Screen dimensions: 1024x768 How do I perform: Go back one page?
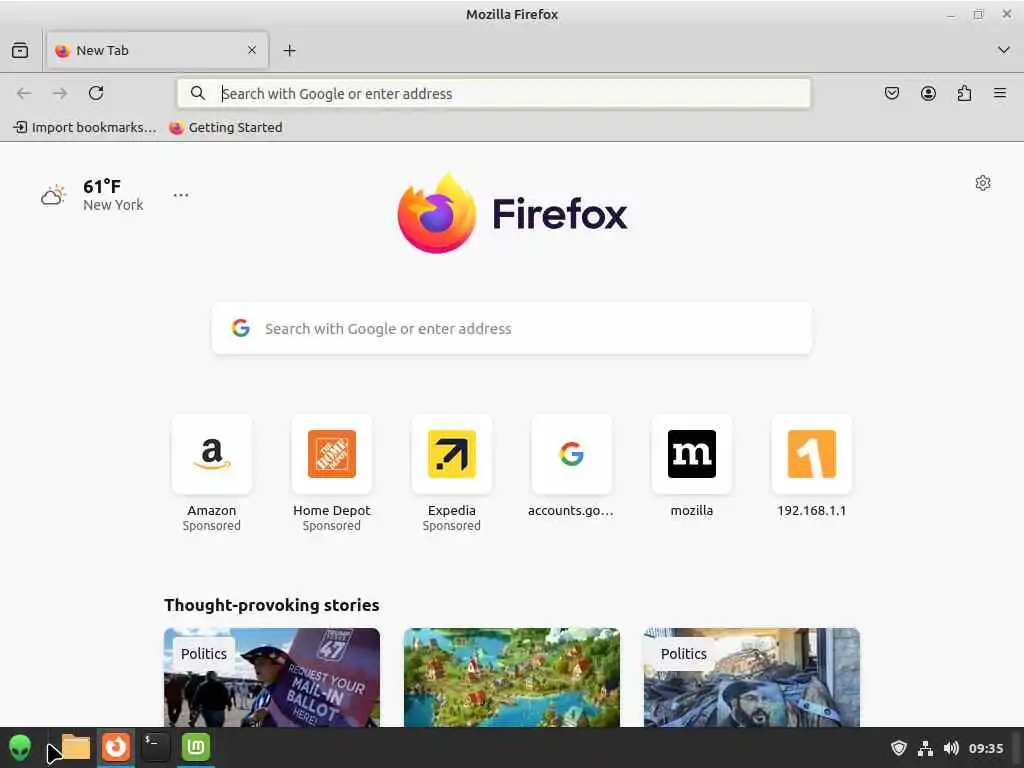click(24, 93)
